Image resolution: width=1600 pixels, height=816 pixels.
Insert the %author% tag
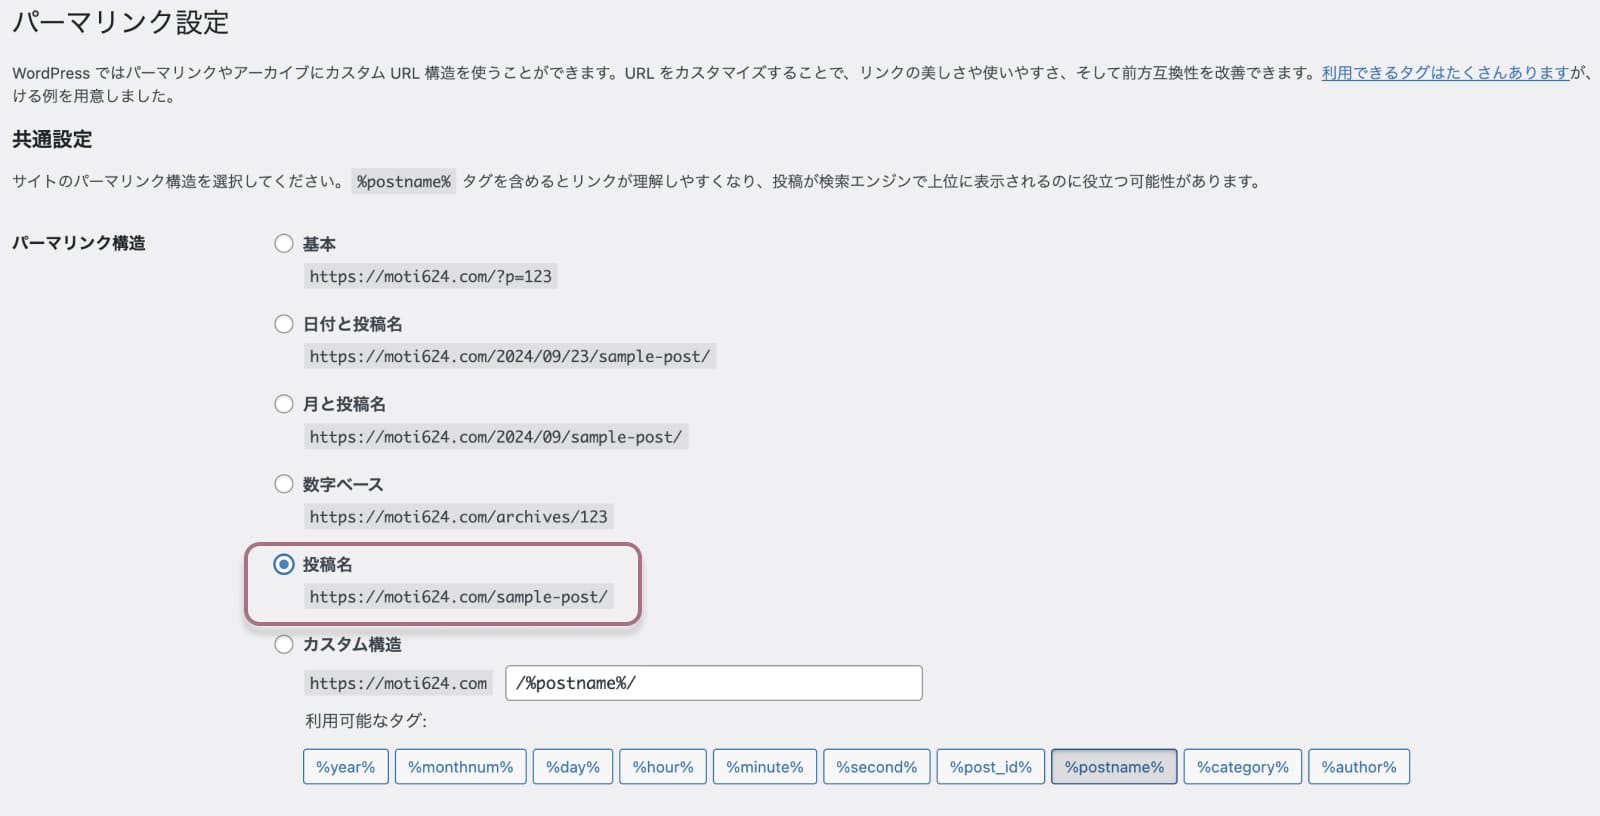(1359, 767)
